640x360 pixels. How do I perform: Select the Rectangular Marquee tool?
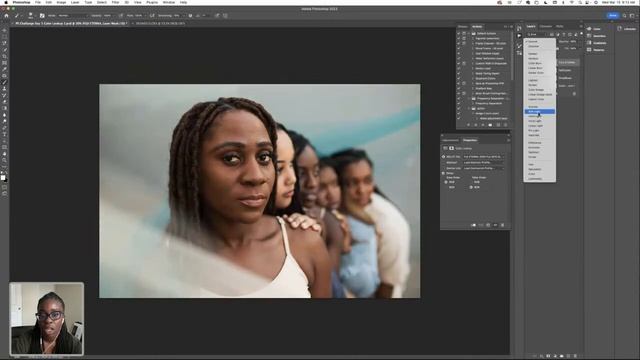(x=4, y=36)
